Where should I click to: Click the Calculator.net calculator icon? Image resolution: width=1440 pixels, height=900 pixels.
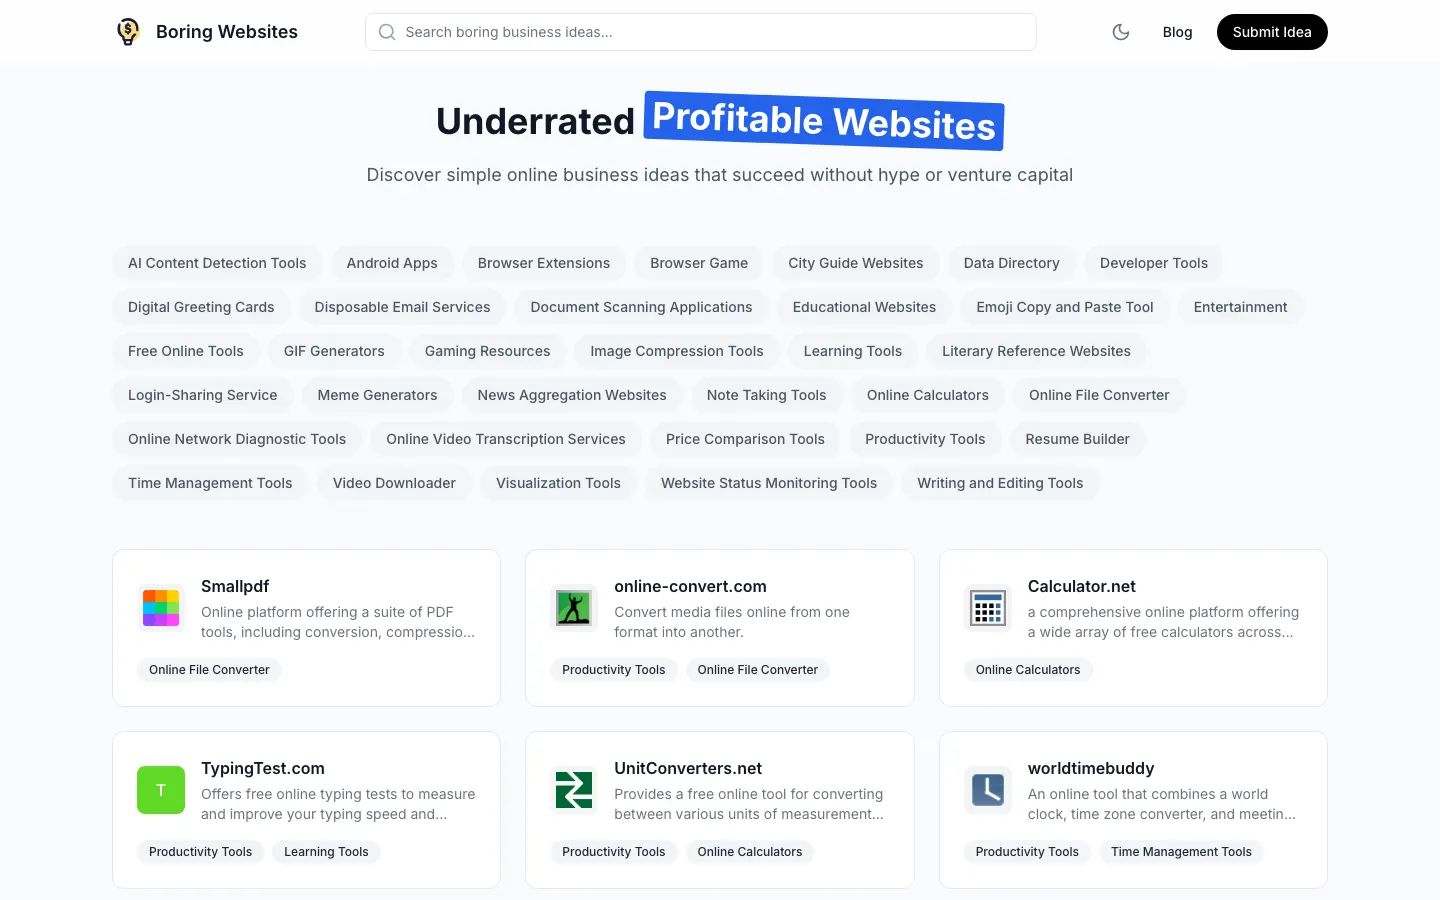coord(988,608)
